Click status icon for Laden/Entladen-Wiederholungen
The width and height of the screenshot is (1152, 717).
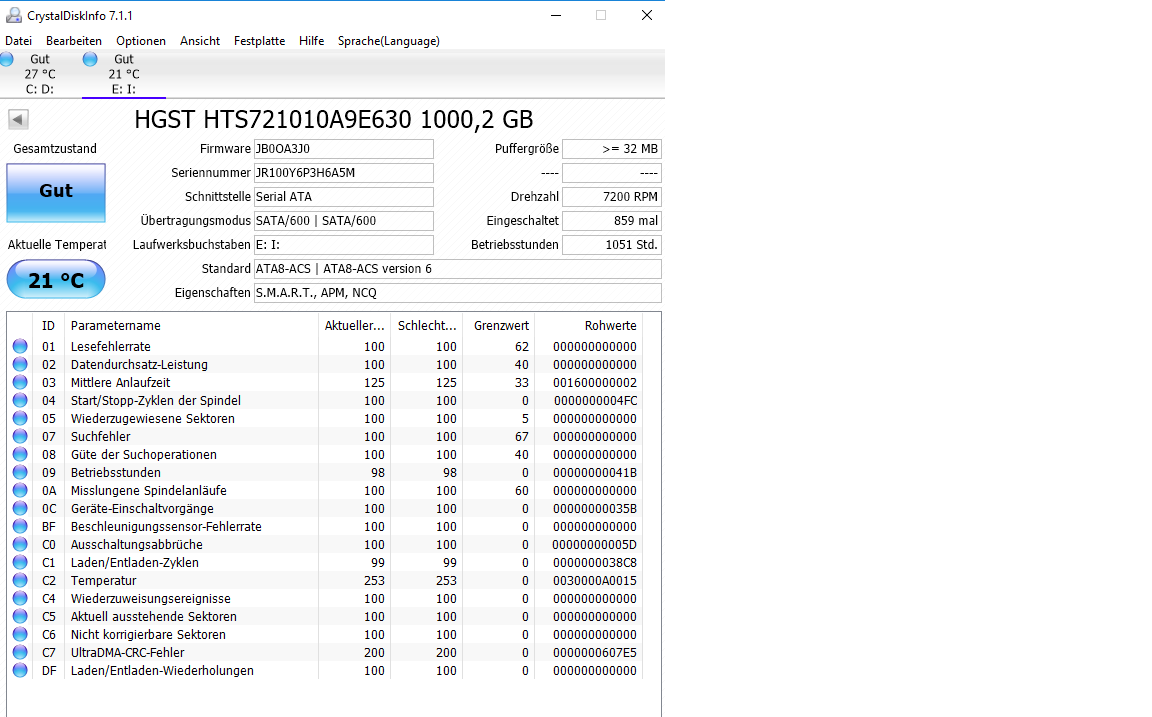click(20, 670)
